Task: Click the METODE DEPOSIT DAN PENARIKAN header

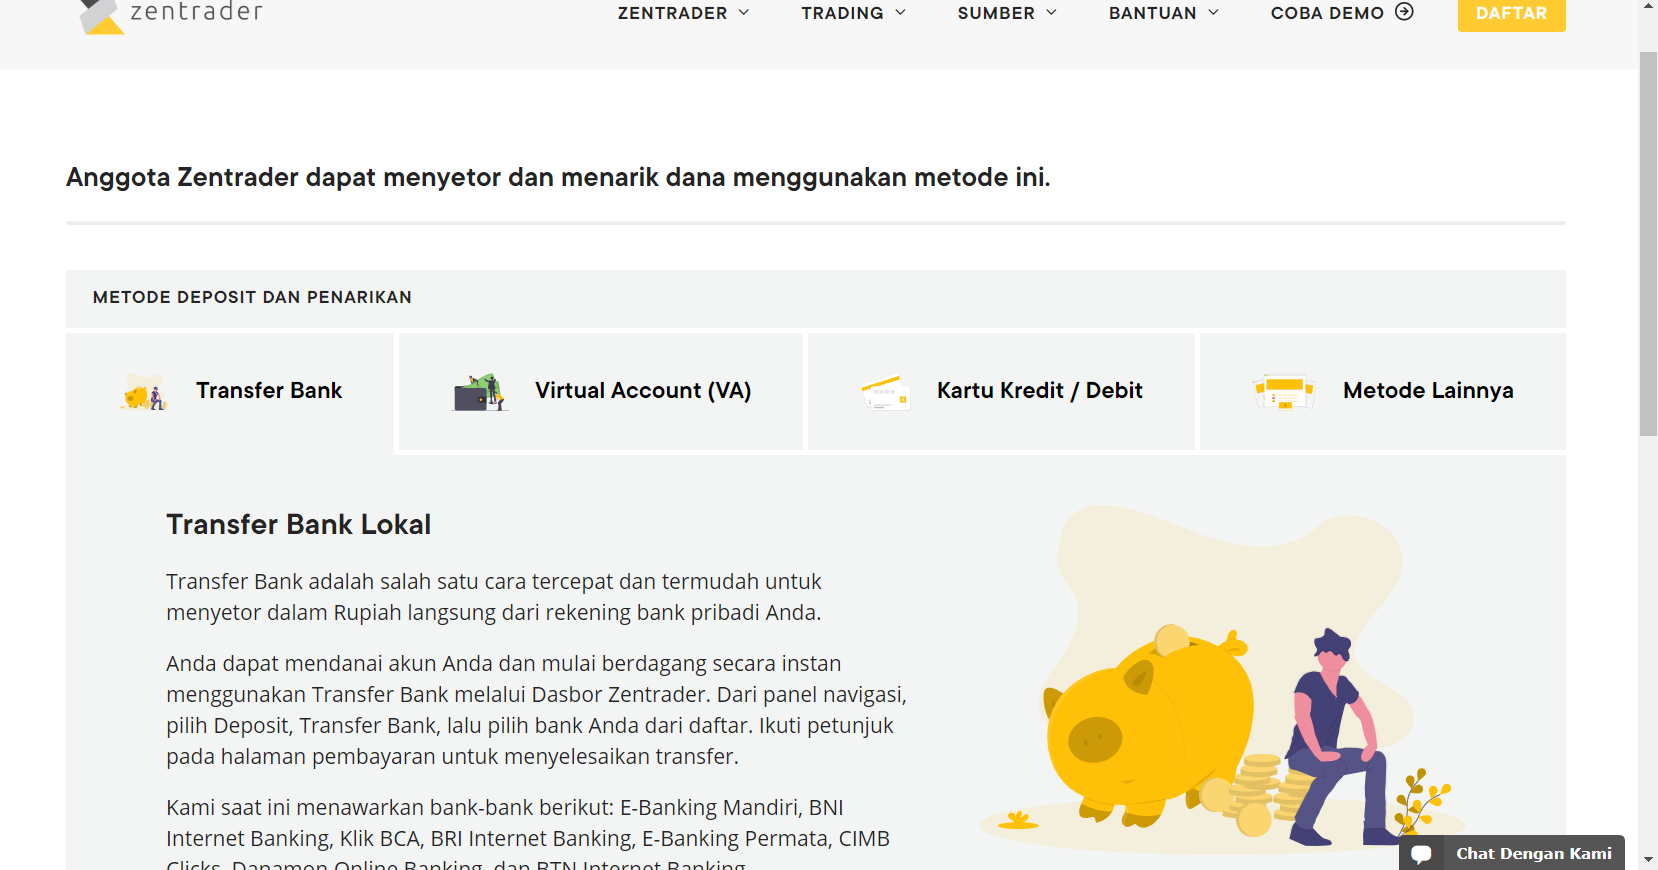Action: pyautogui.click(x=252, y=297)
